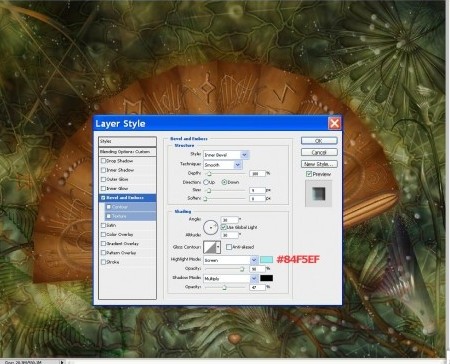Select the Drop Shadow row label

coord(120,161)
